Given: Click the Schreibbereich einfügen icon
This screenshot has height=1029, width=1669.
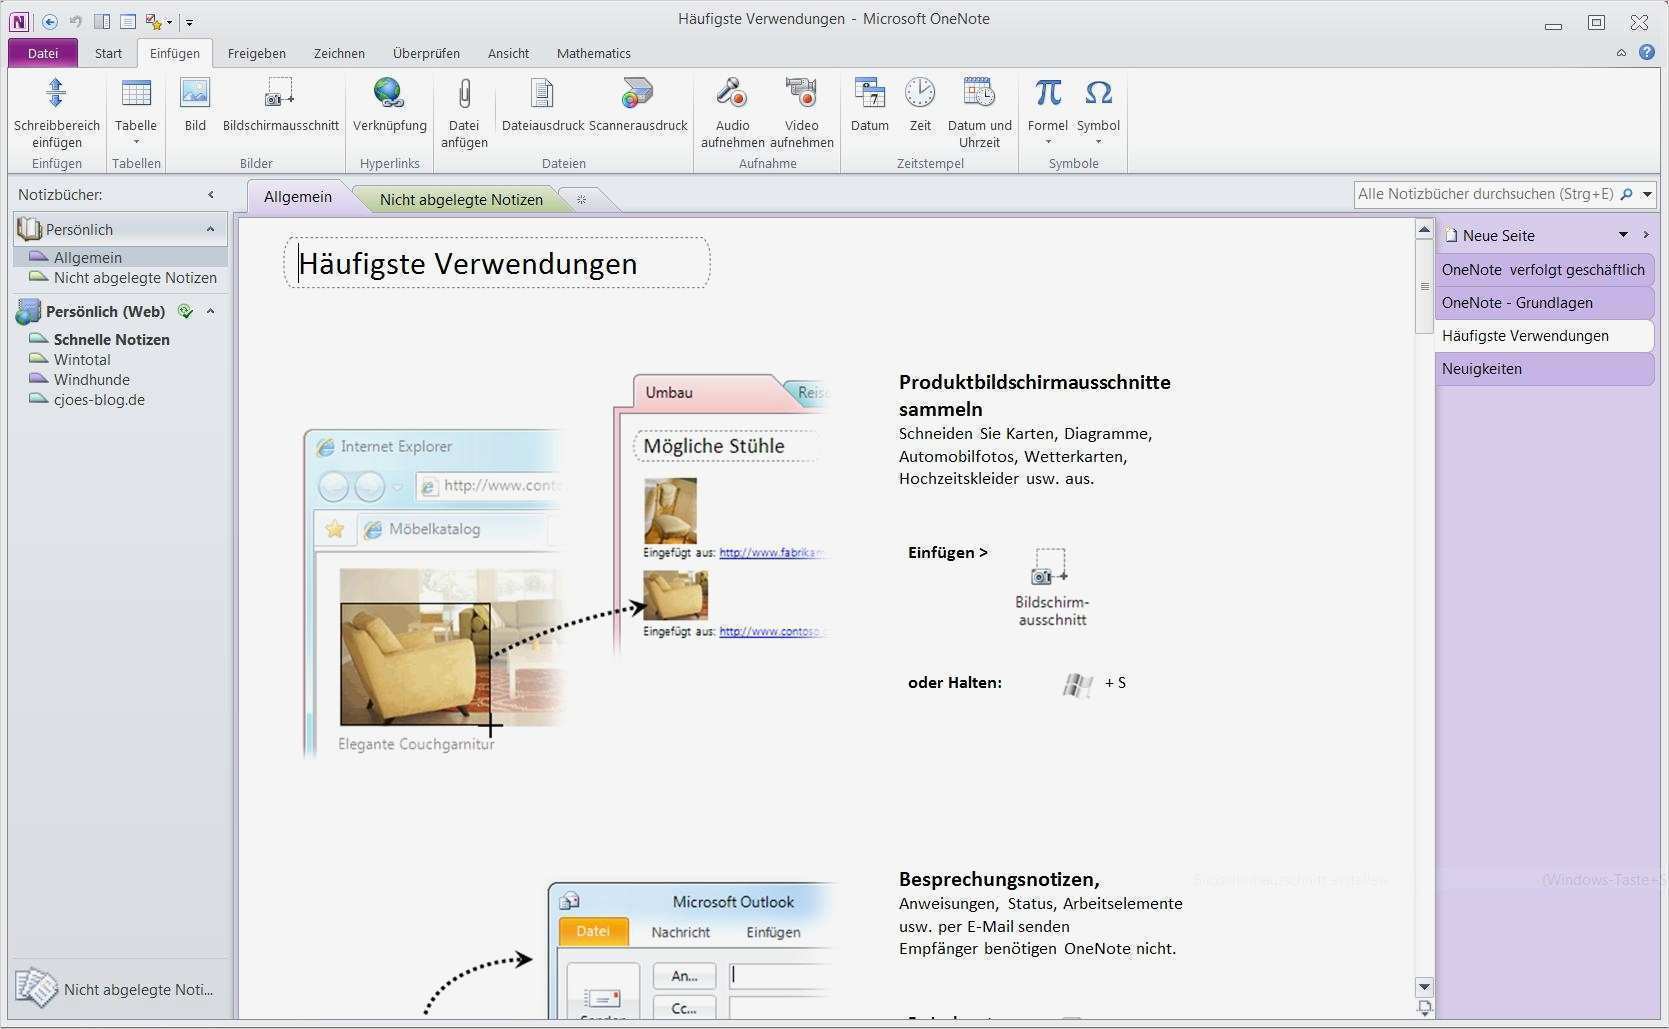Looking at the screenshot, I should click(x=56, y=93).
